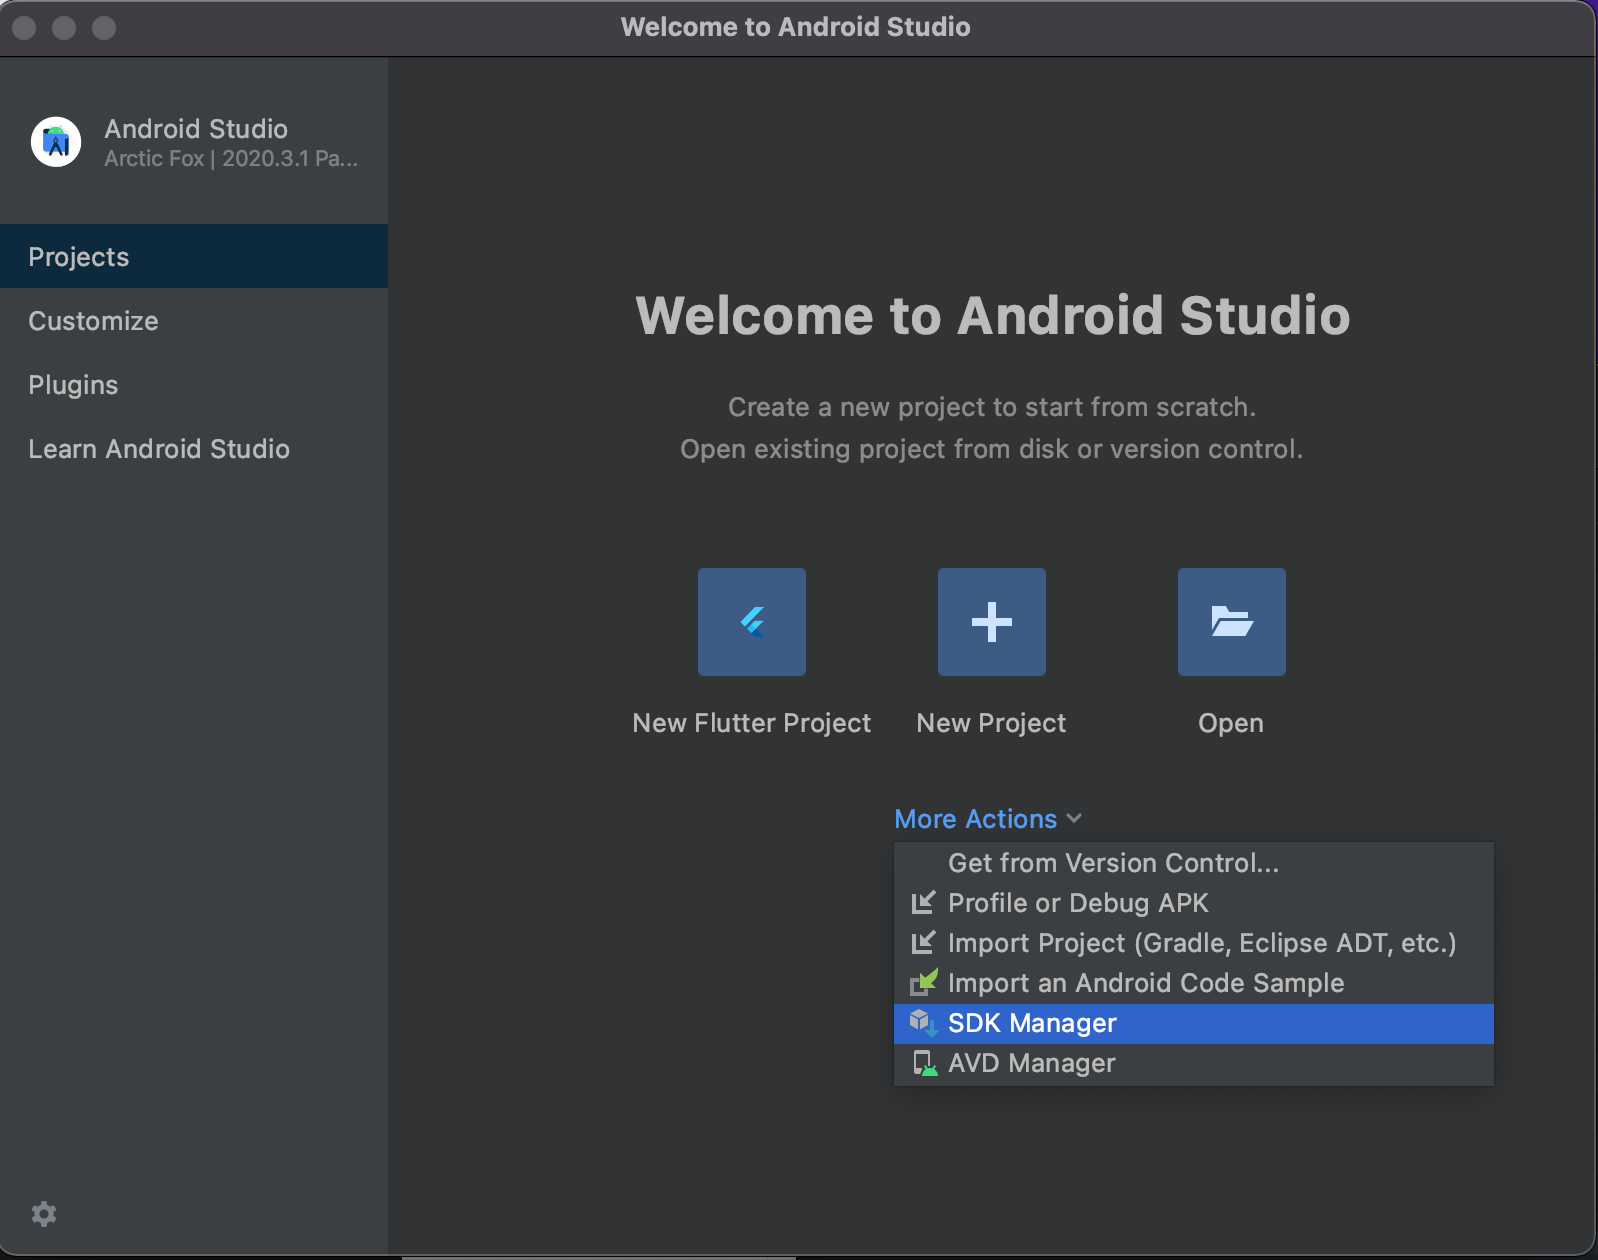Click the Open label under folder tile

pos(1231,723)
